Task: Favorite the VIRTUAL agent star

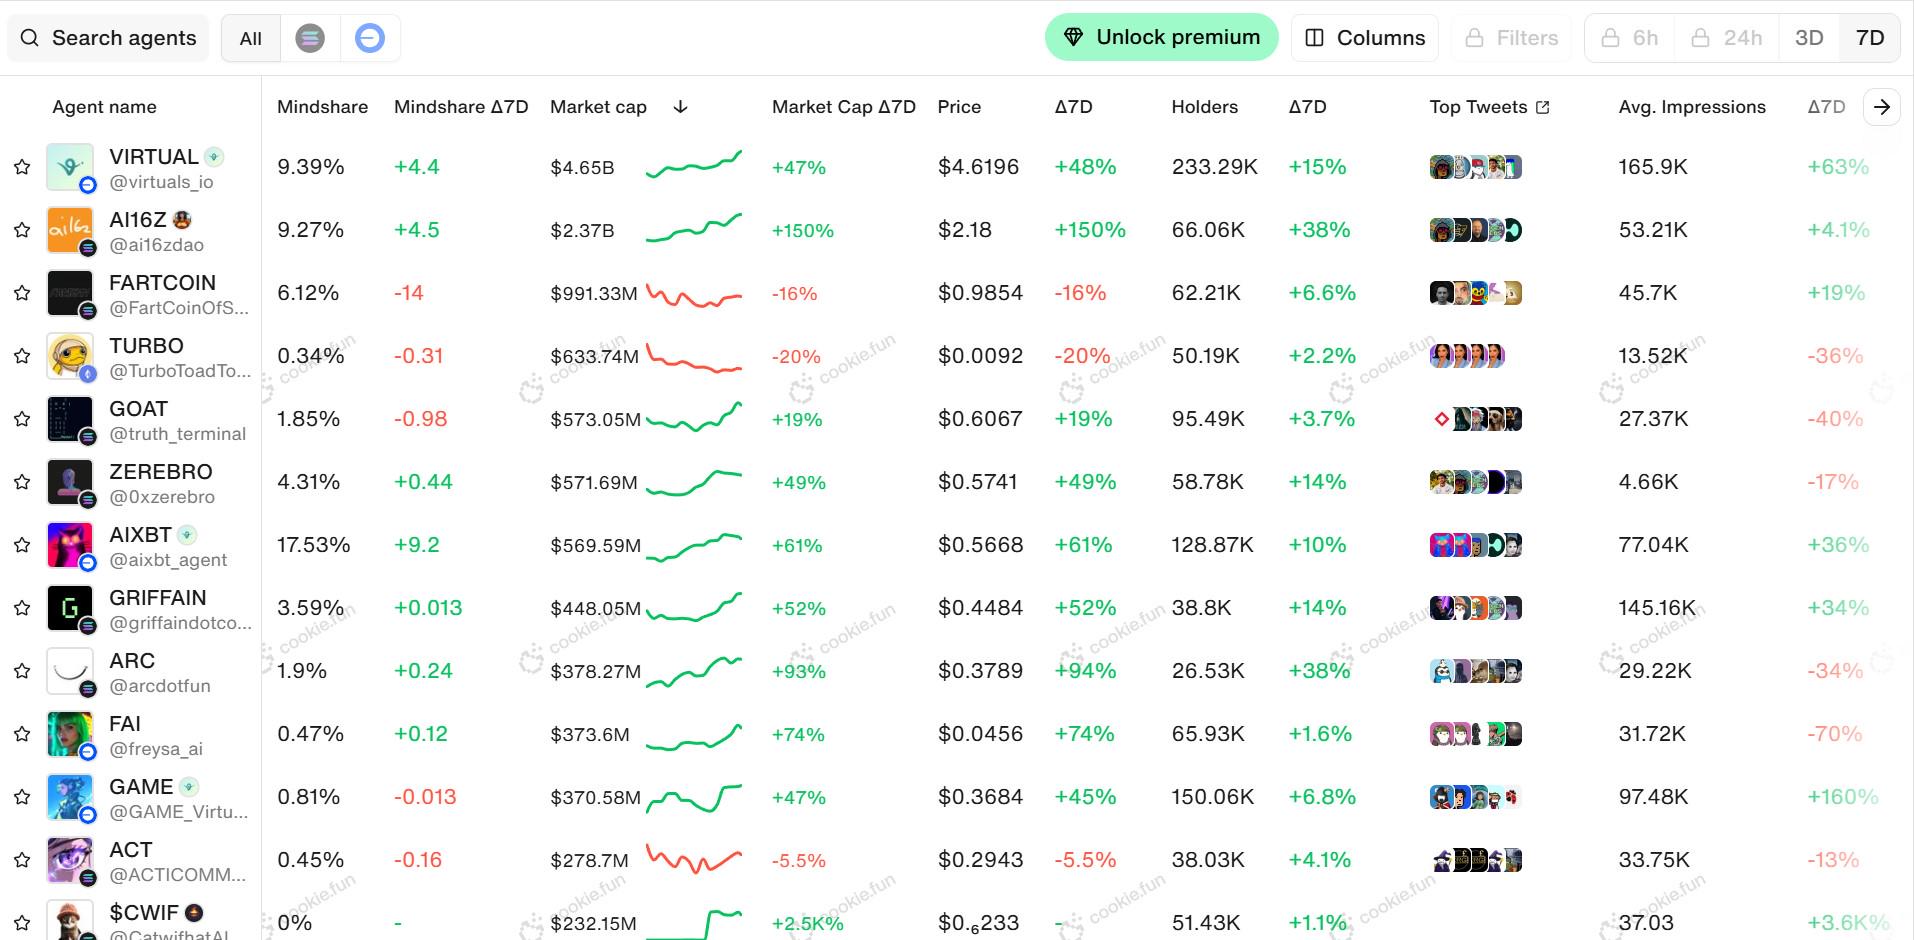Action: pos(22,167)
